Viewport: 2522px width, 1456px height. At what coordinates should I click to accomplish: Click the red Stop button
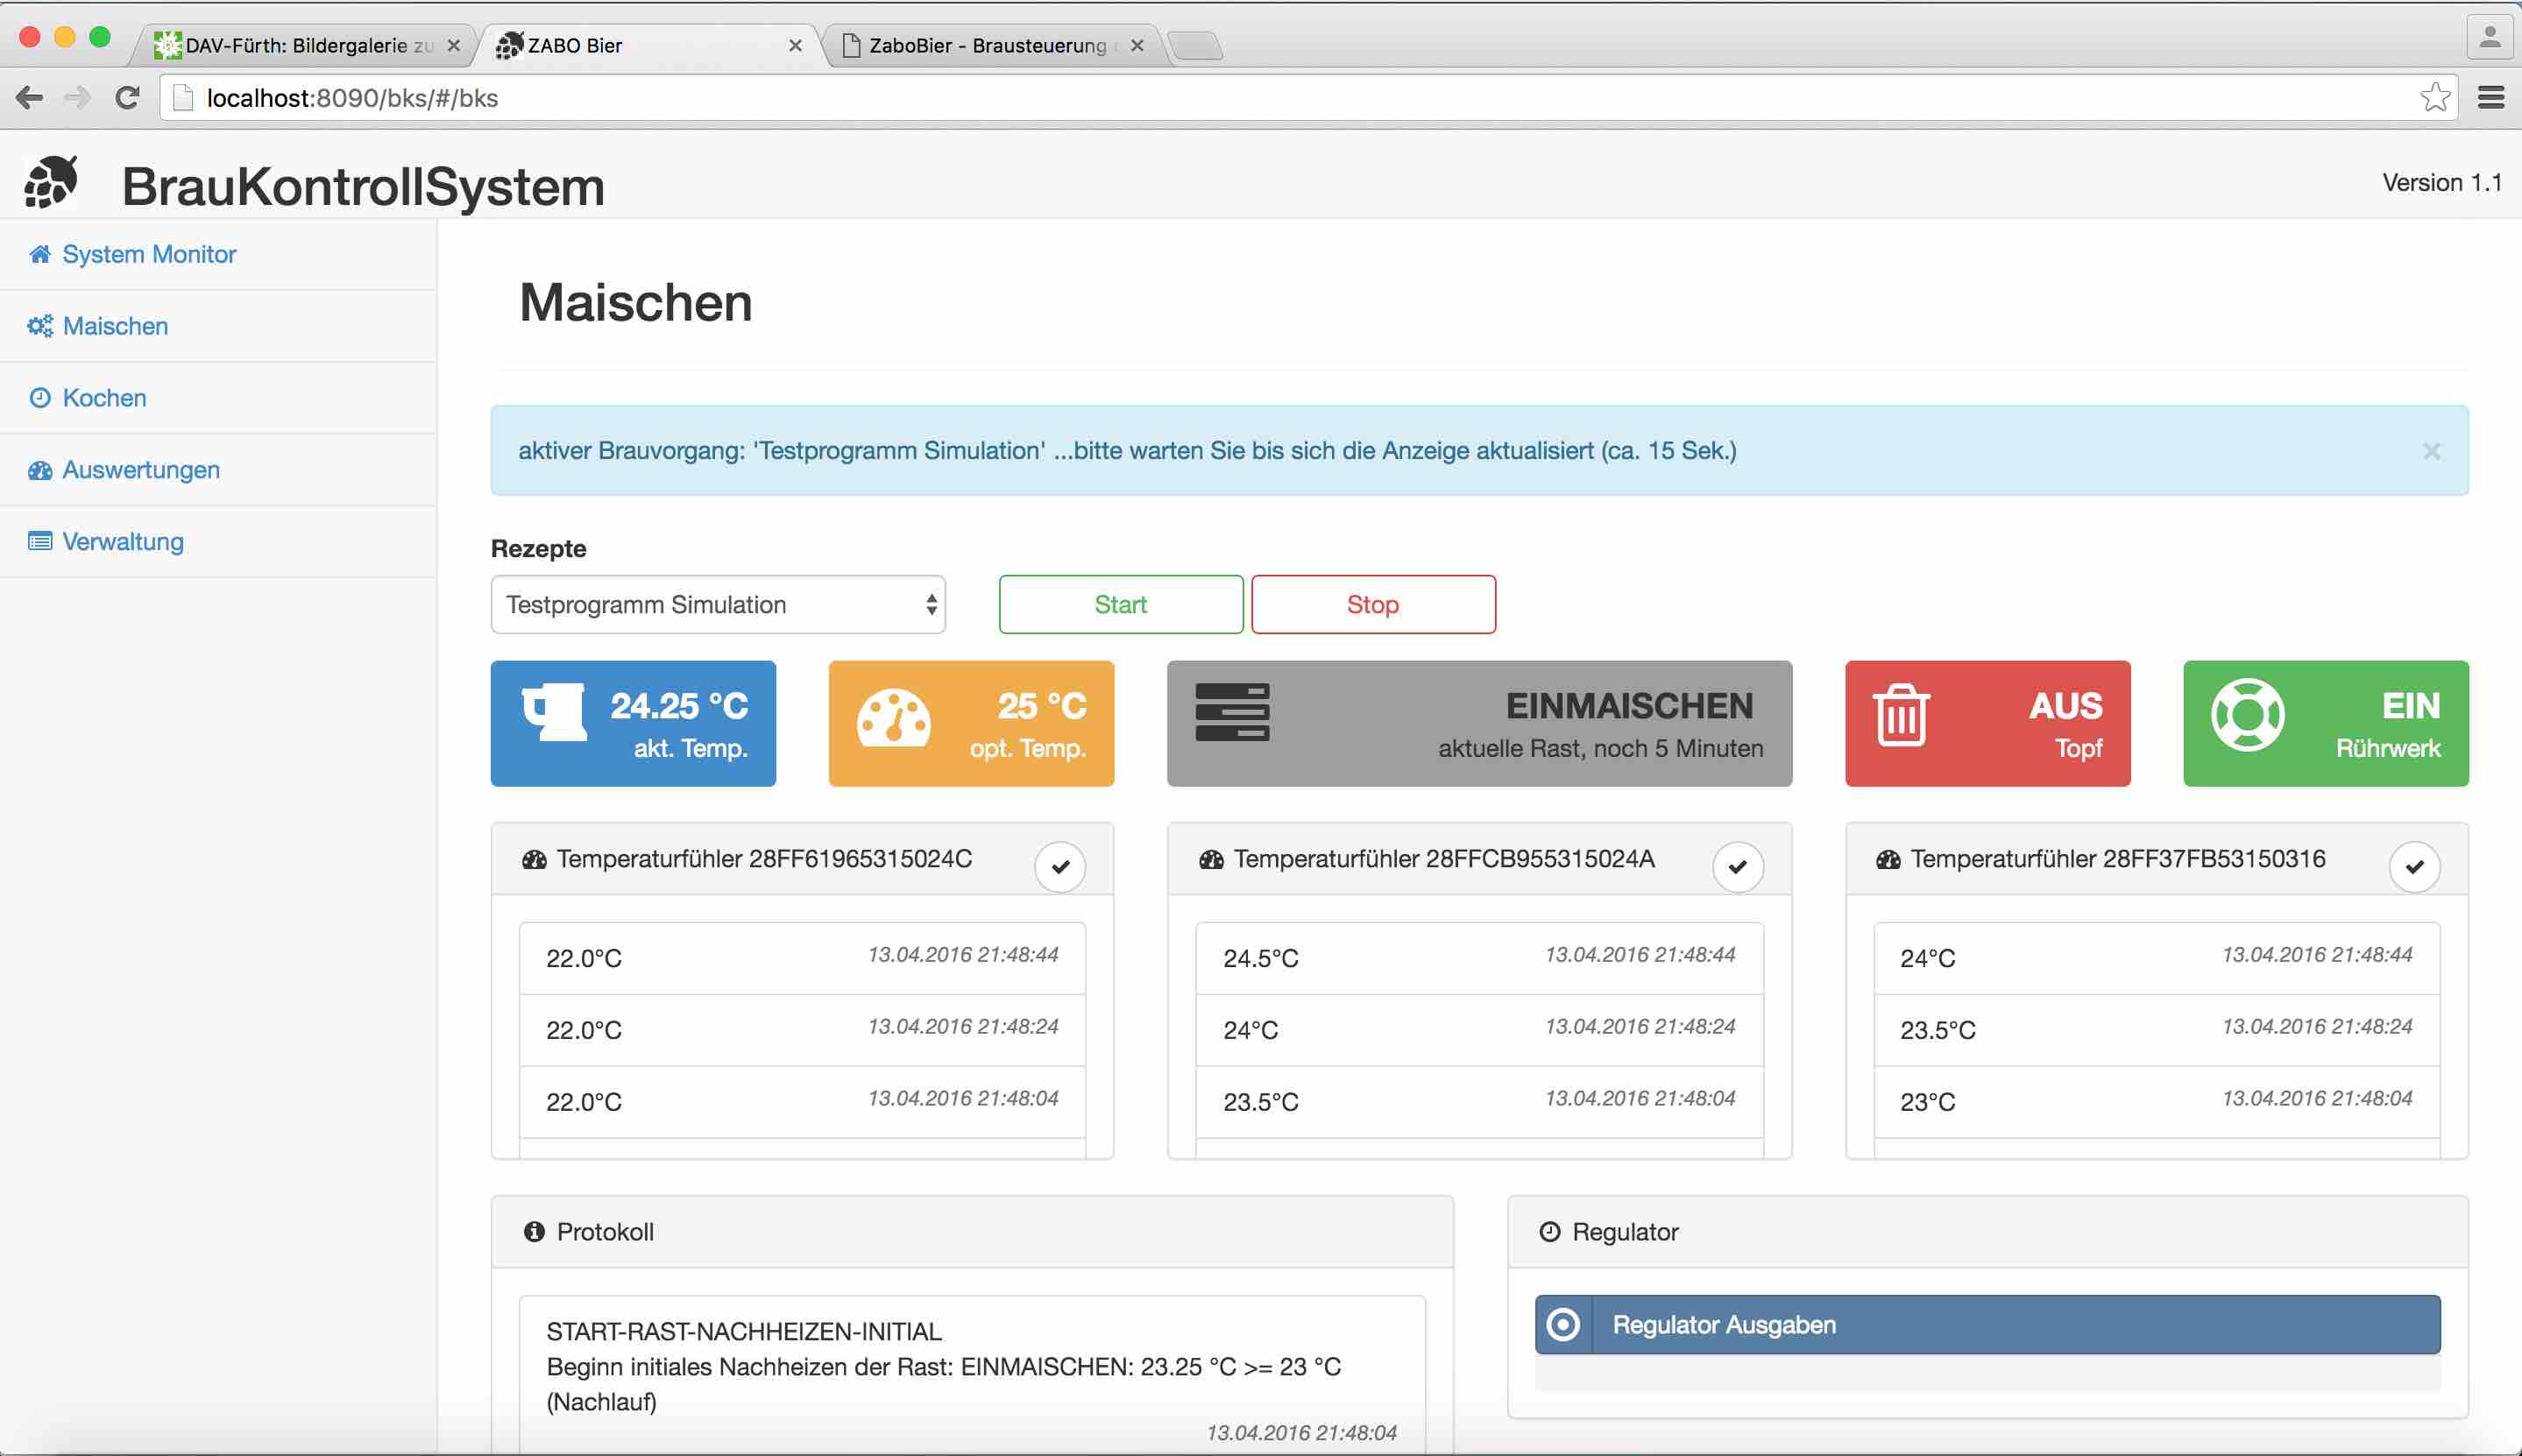[x=1373, y=604]
